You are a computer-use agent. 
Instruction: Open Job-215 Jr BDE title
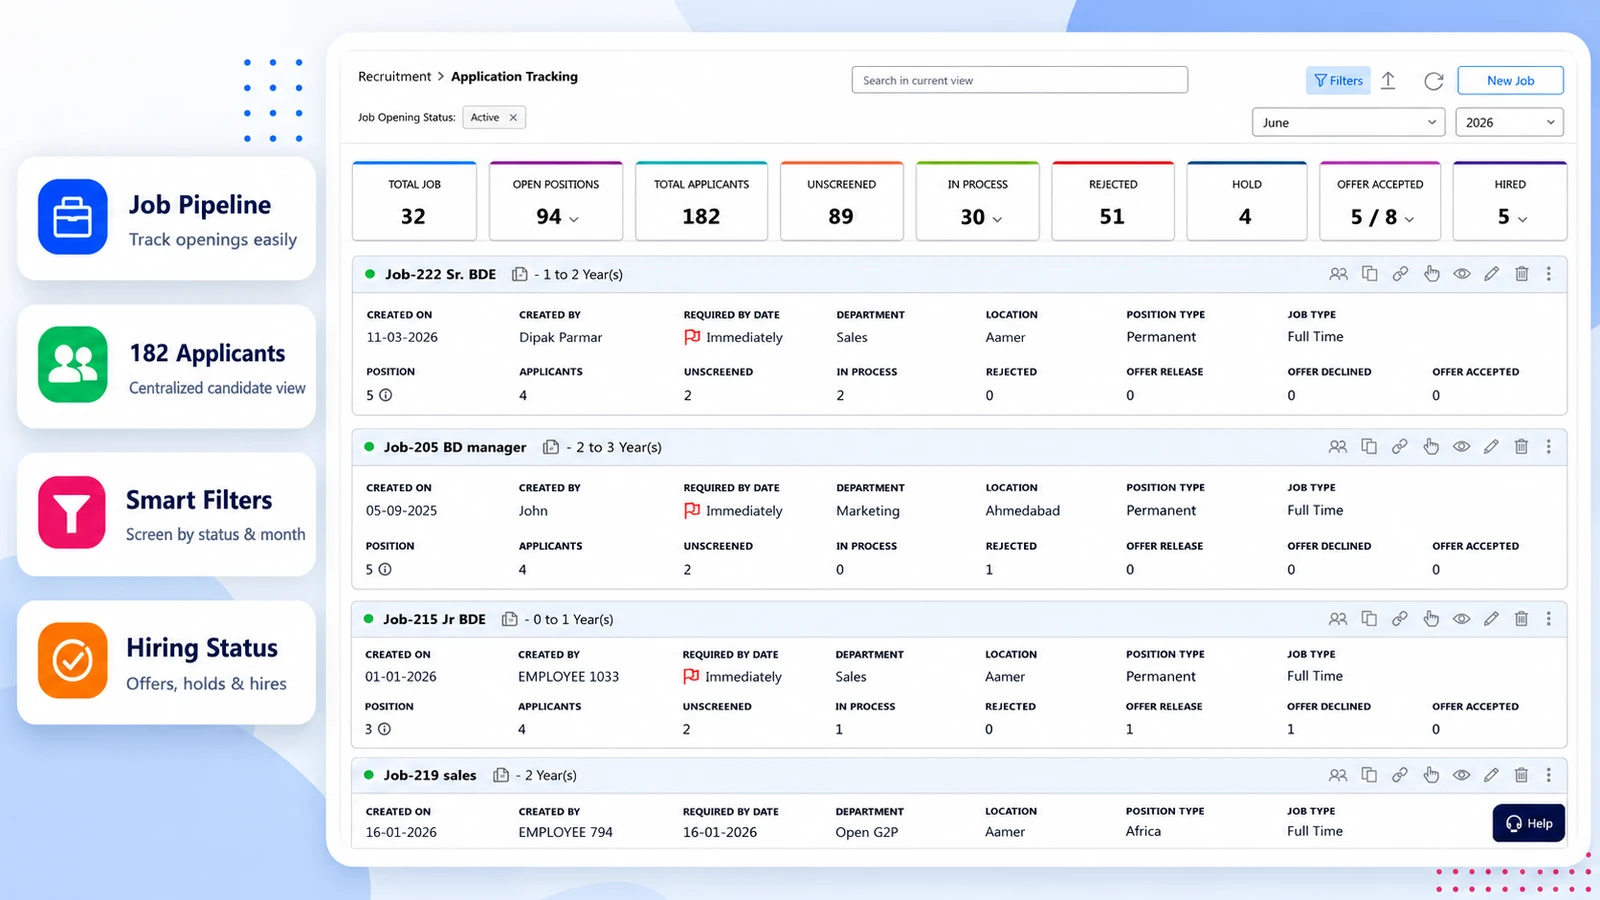tap(434, 619)
